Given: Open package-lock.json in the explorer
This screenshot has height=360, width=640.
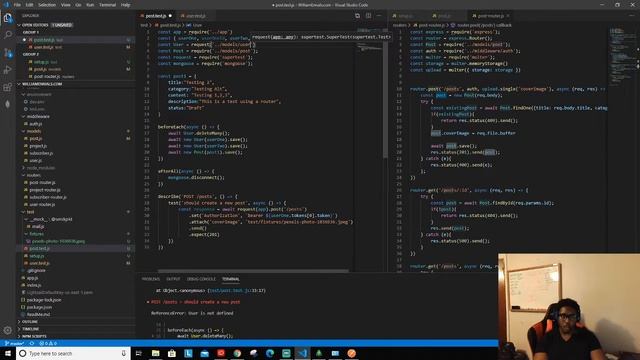Looking at the screenshot, I should coord(44,300).
